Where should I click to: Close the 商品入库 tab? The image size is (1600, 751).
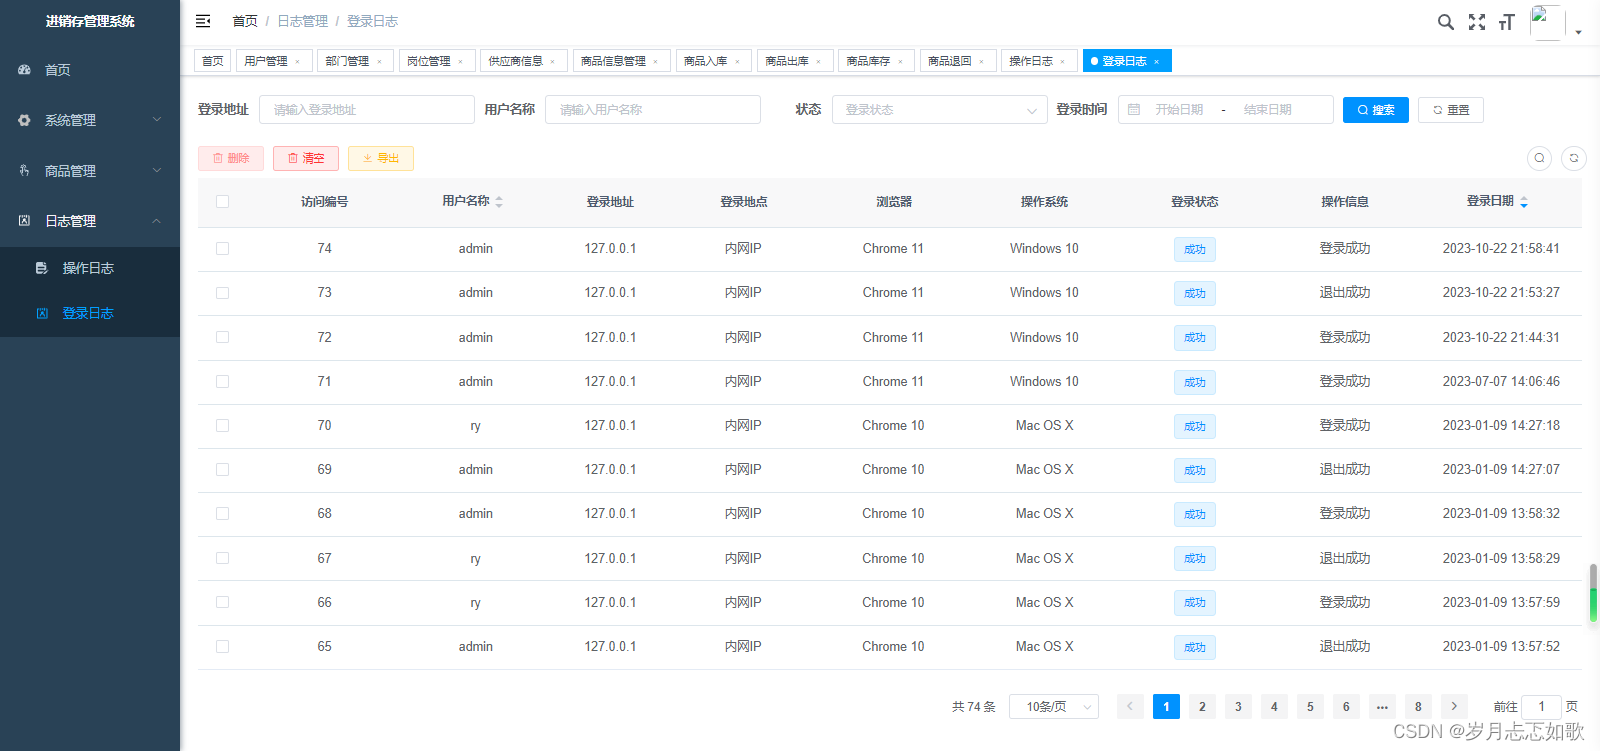[x=738, y=62]
